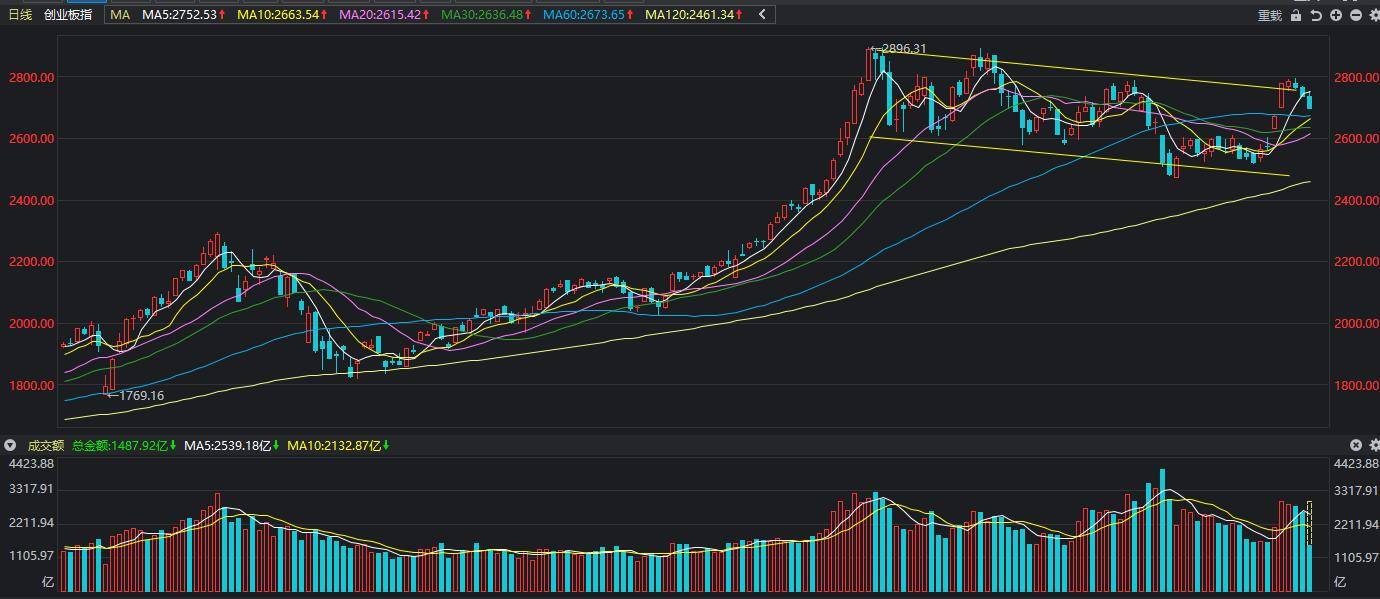1380x599 pixels.
Task: Open chart settings gear at top right
Action: (x=1373, y=15)
